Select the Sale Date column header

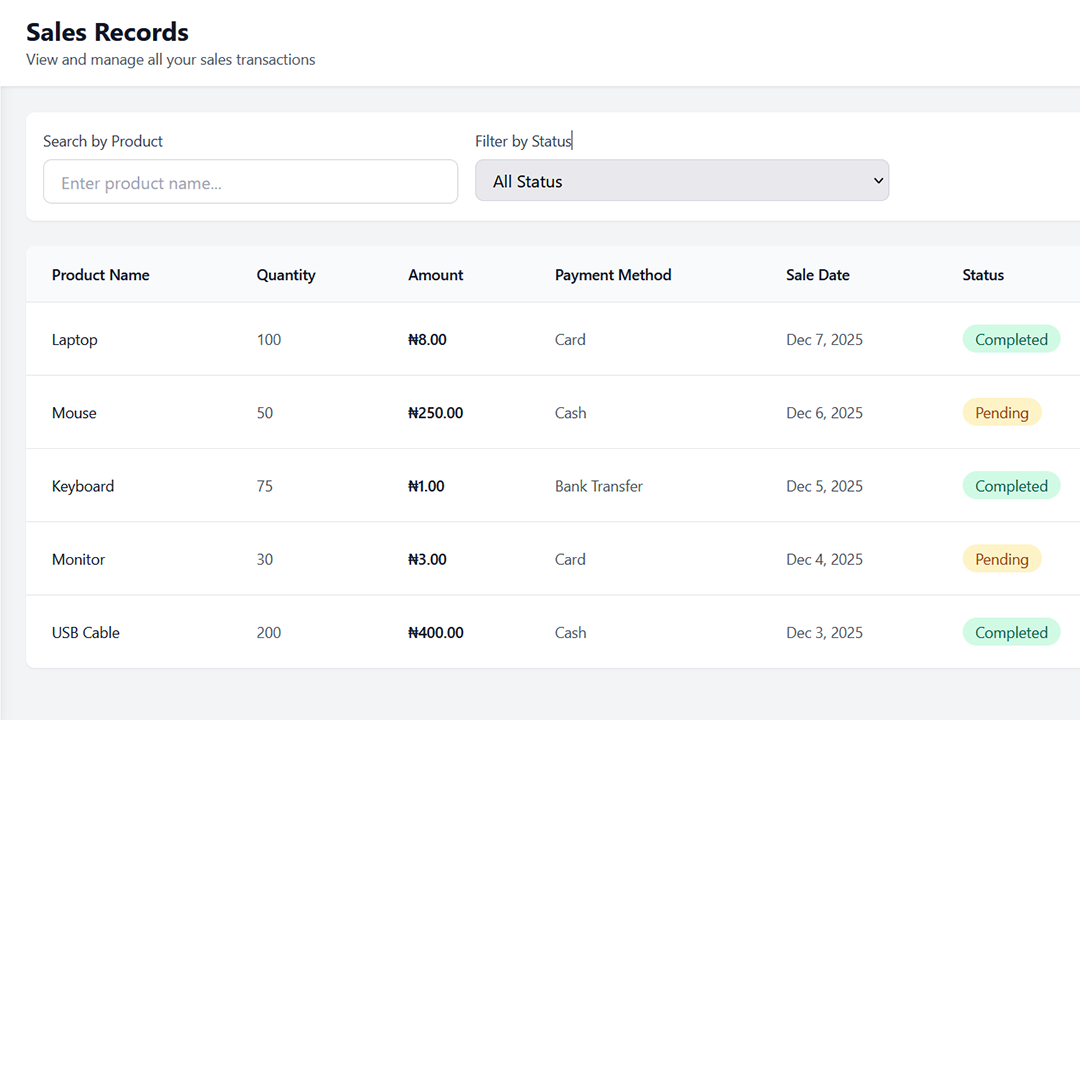click(817, 274)
